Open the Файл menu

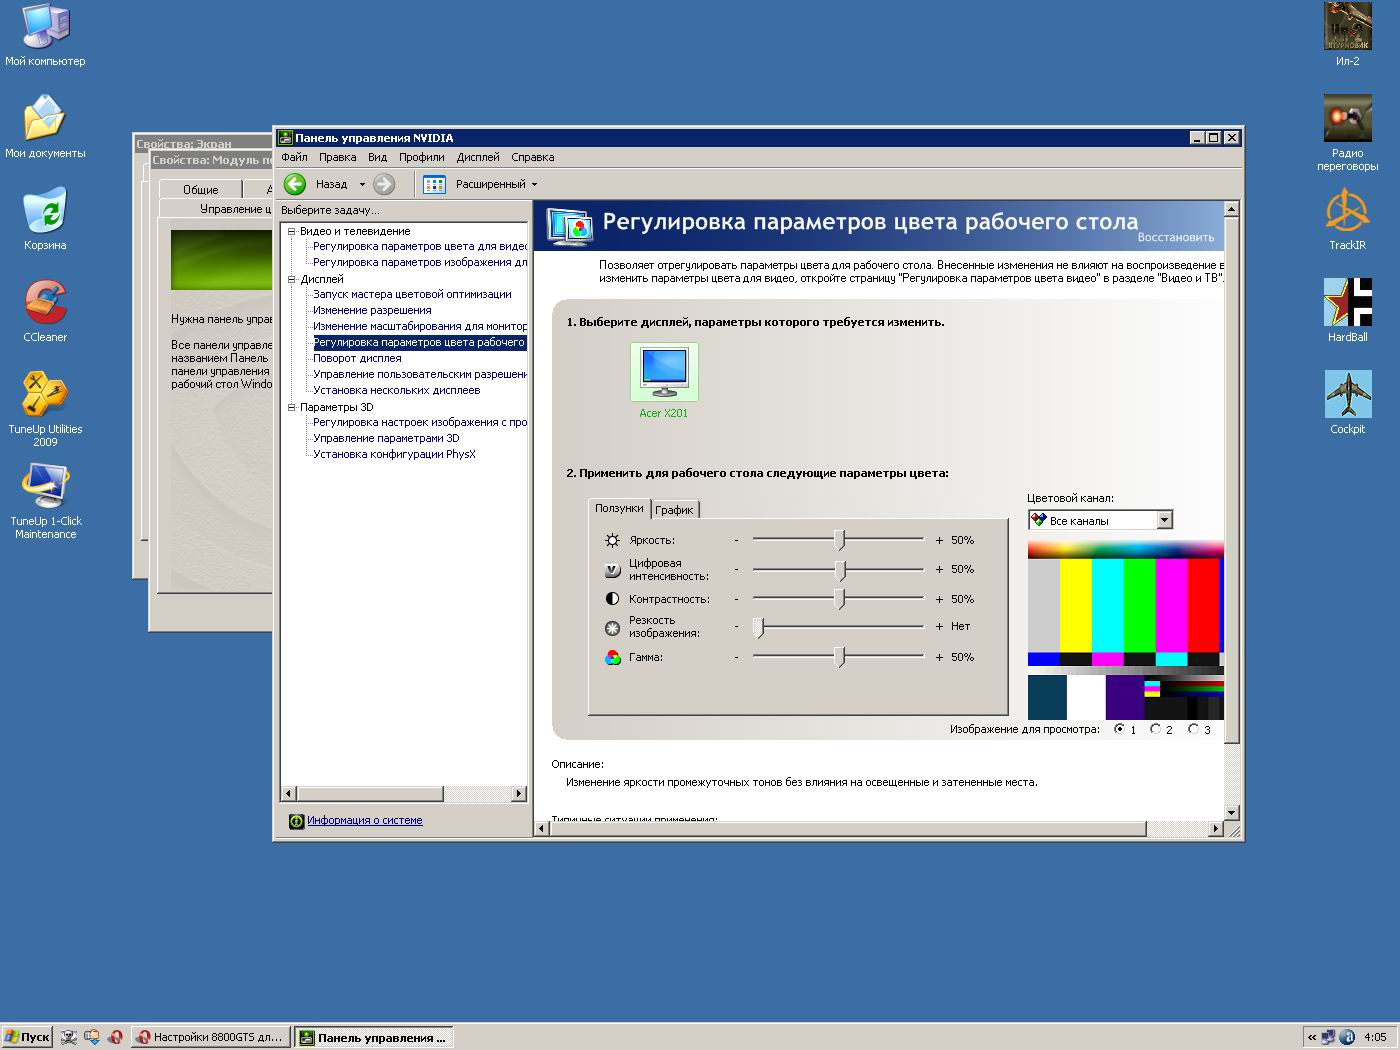tap(294, 157)
